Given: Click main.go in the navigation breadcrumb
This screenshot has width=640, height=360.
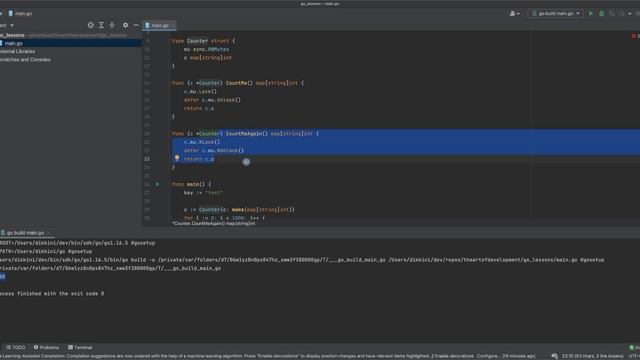Looking at the screenshot, I should pos(20,13).
